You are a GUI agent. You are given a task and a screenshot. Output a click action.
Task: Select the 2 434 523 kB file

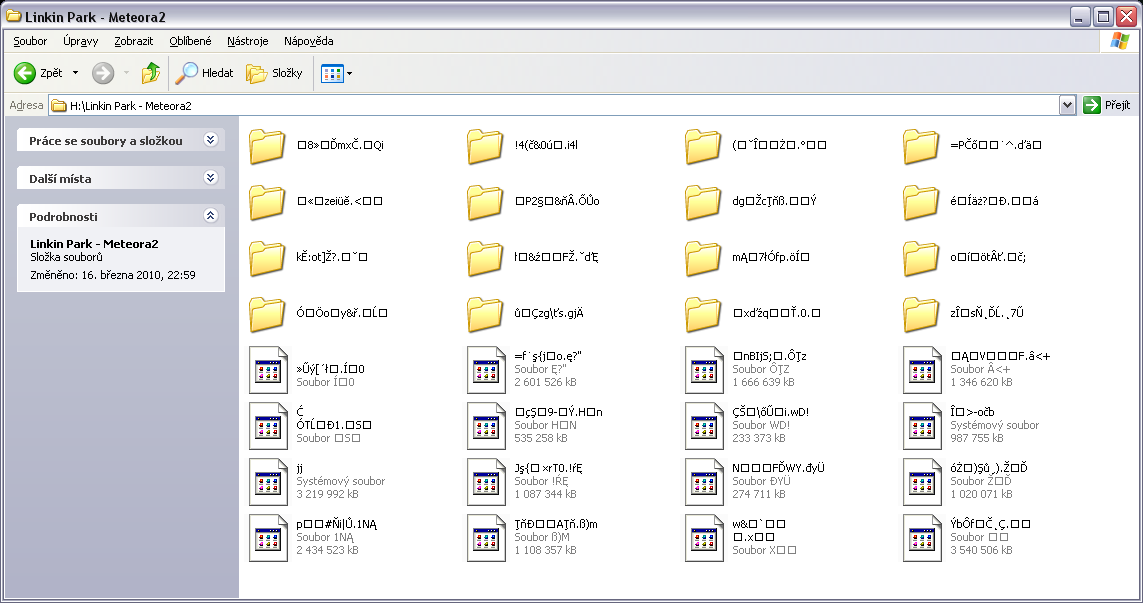[x=313, y=539]
